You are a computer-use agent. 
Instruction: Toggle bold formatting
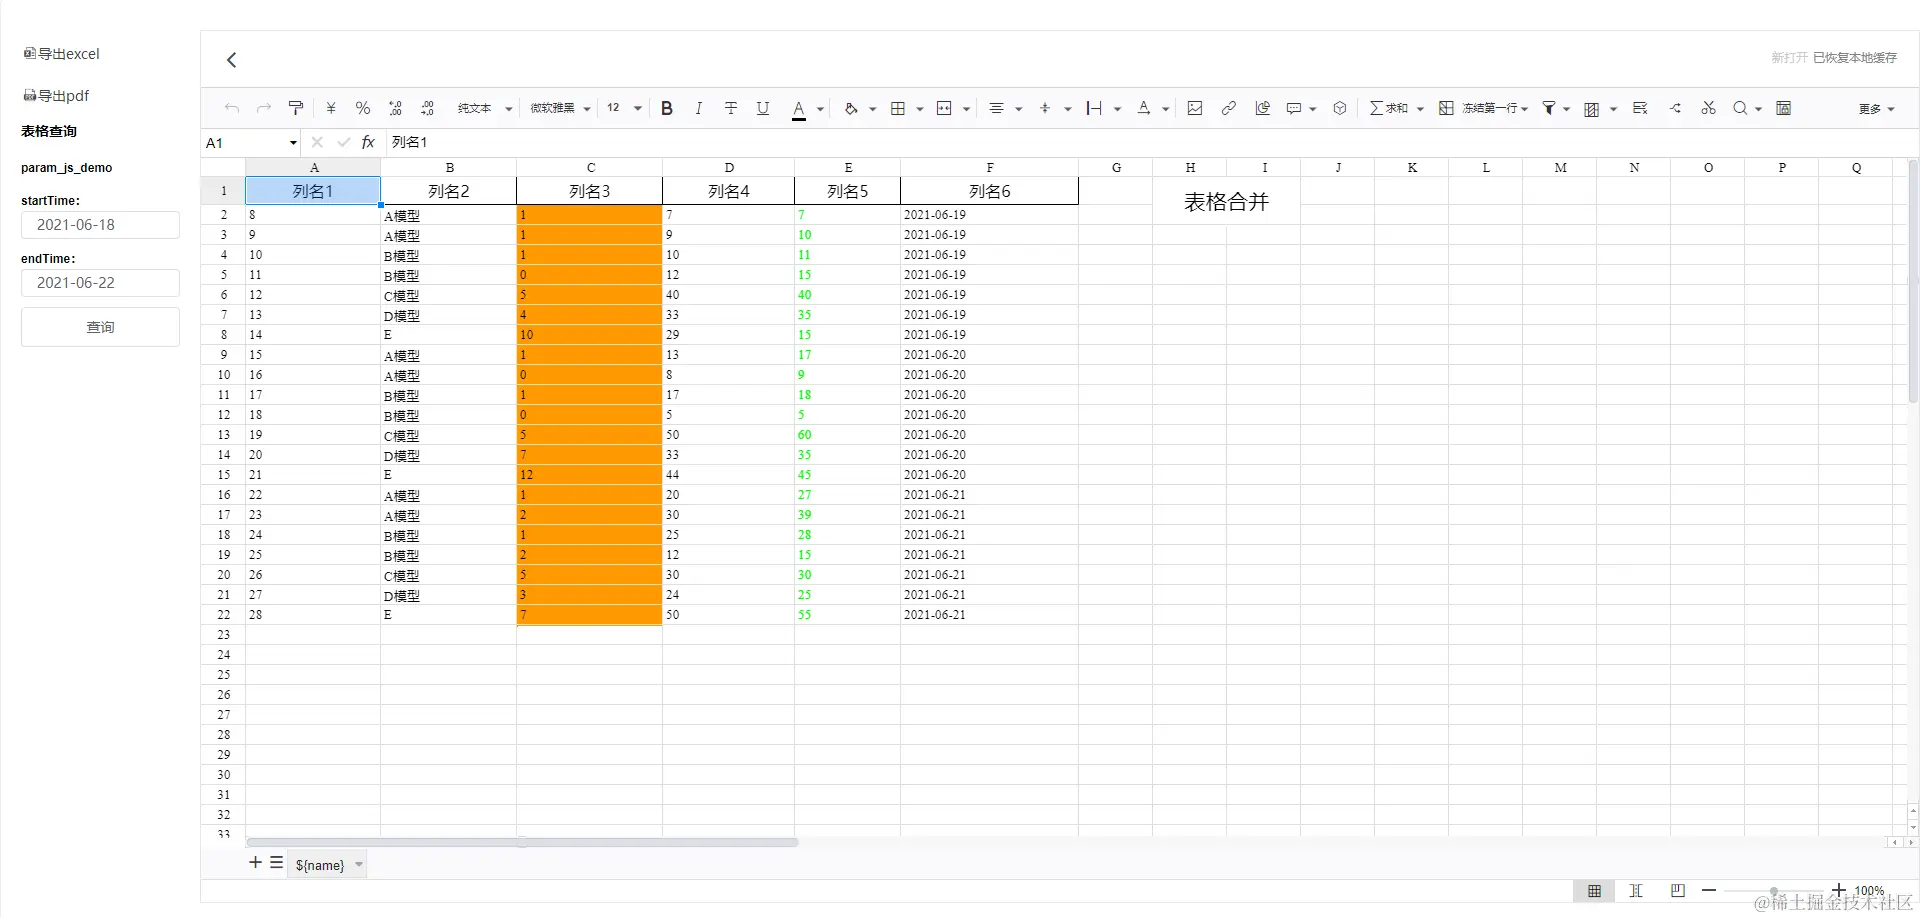667,108
